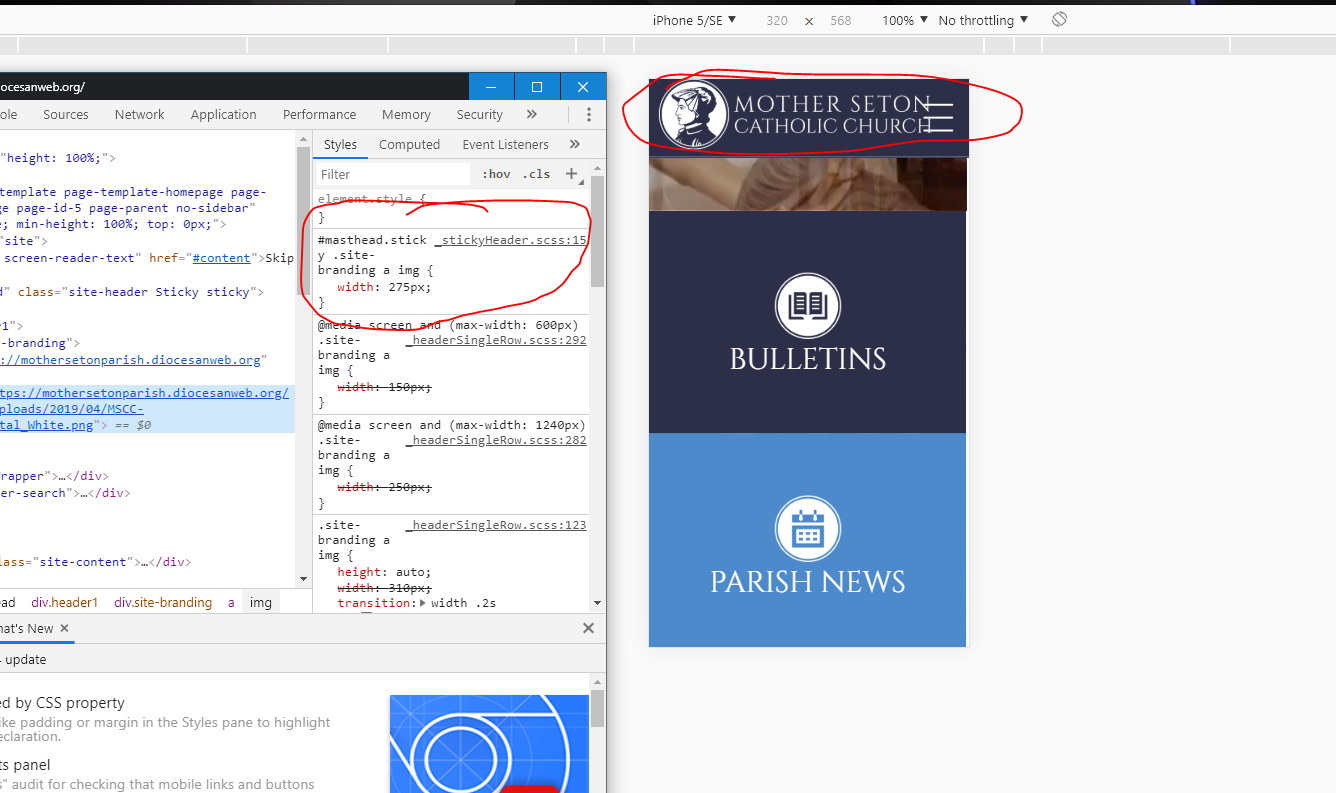Click the Parish News calendar icon
This screenshot has width=1336, height=793.
tap(808, 529)
